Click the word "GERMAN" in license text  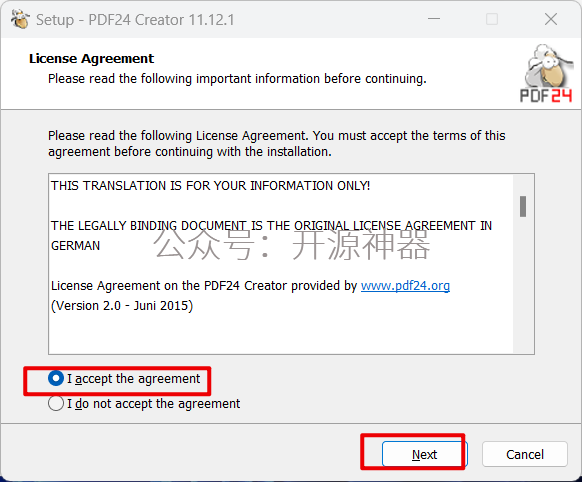click(75, 246)
